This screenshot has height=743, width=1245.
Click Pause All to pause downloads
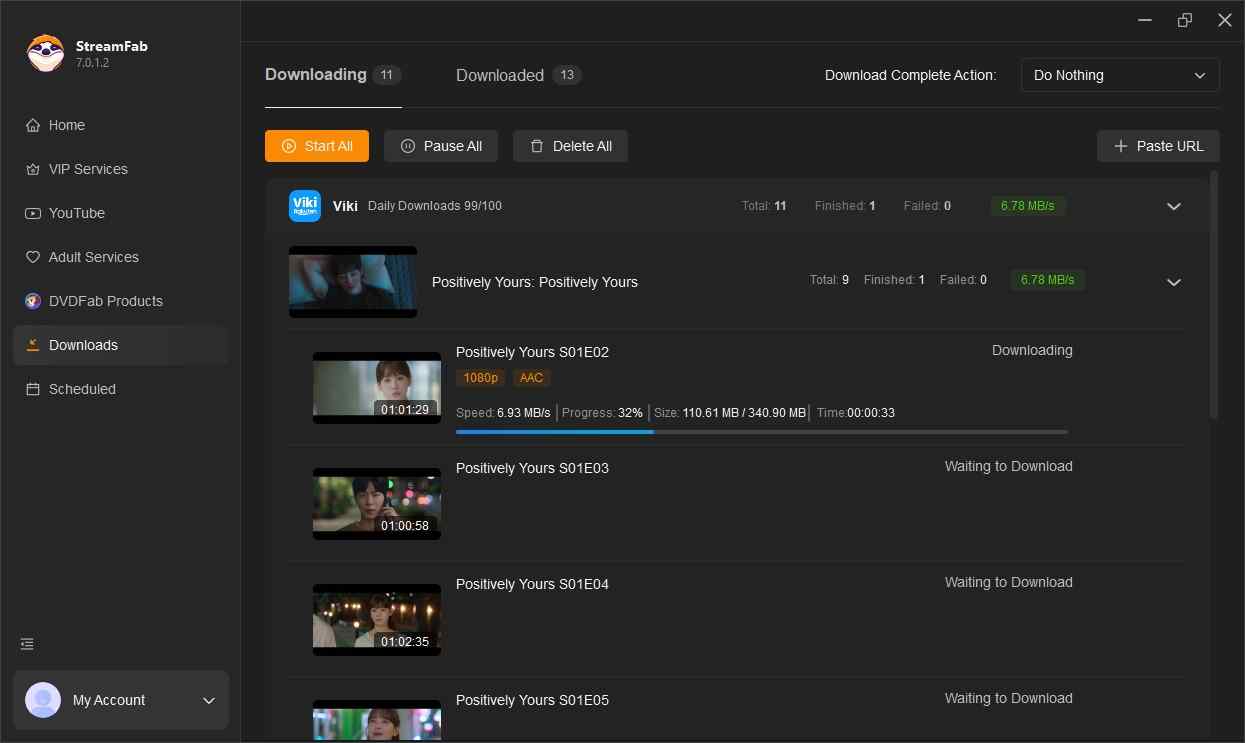pyautogui.click(x=441, y=146)
